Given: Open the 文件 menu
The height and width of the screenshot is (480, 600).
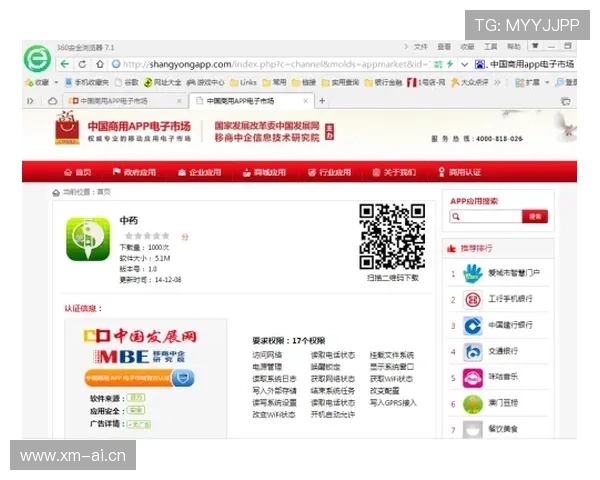Looking at the screenshot, I should pos(420,47).
